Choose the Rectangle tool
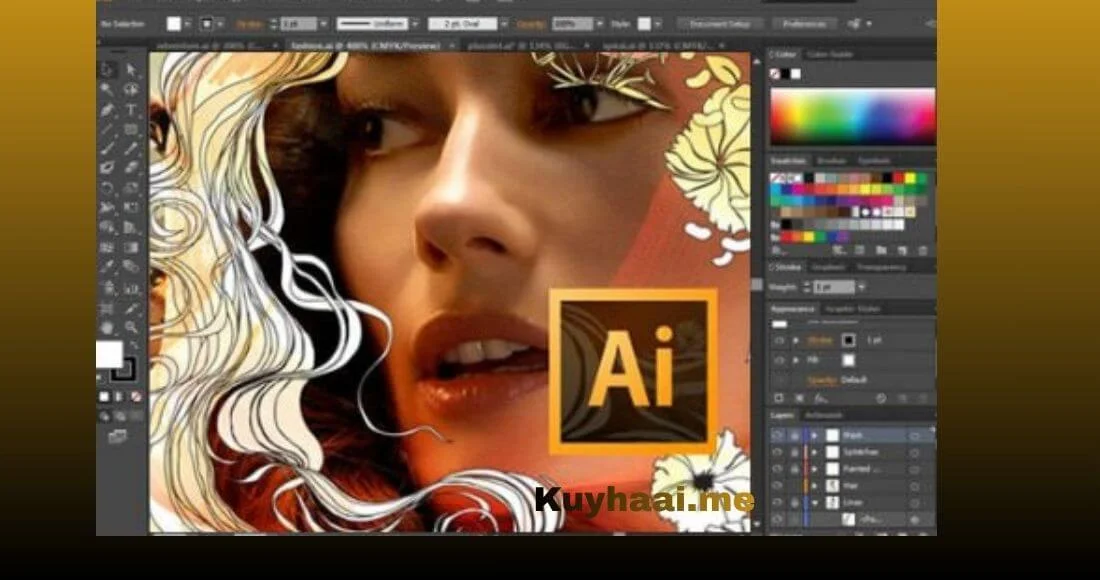 [131, 129]
